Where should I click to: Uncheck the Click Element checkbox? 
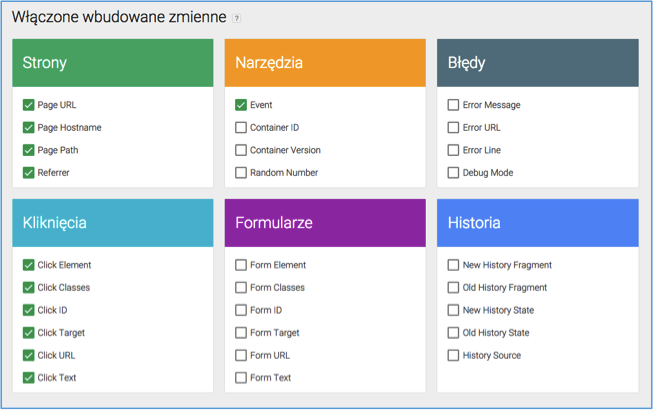pos(29,265)
